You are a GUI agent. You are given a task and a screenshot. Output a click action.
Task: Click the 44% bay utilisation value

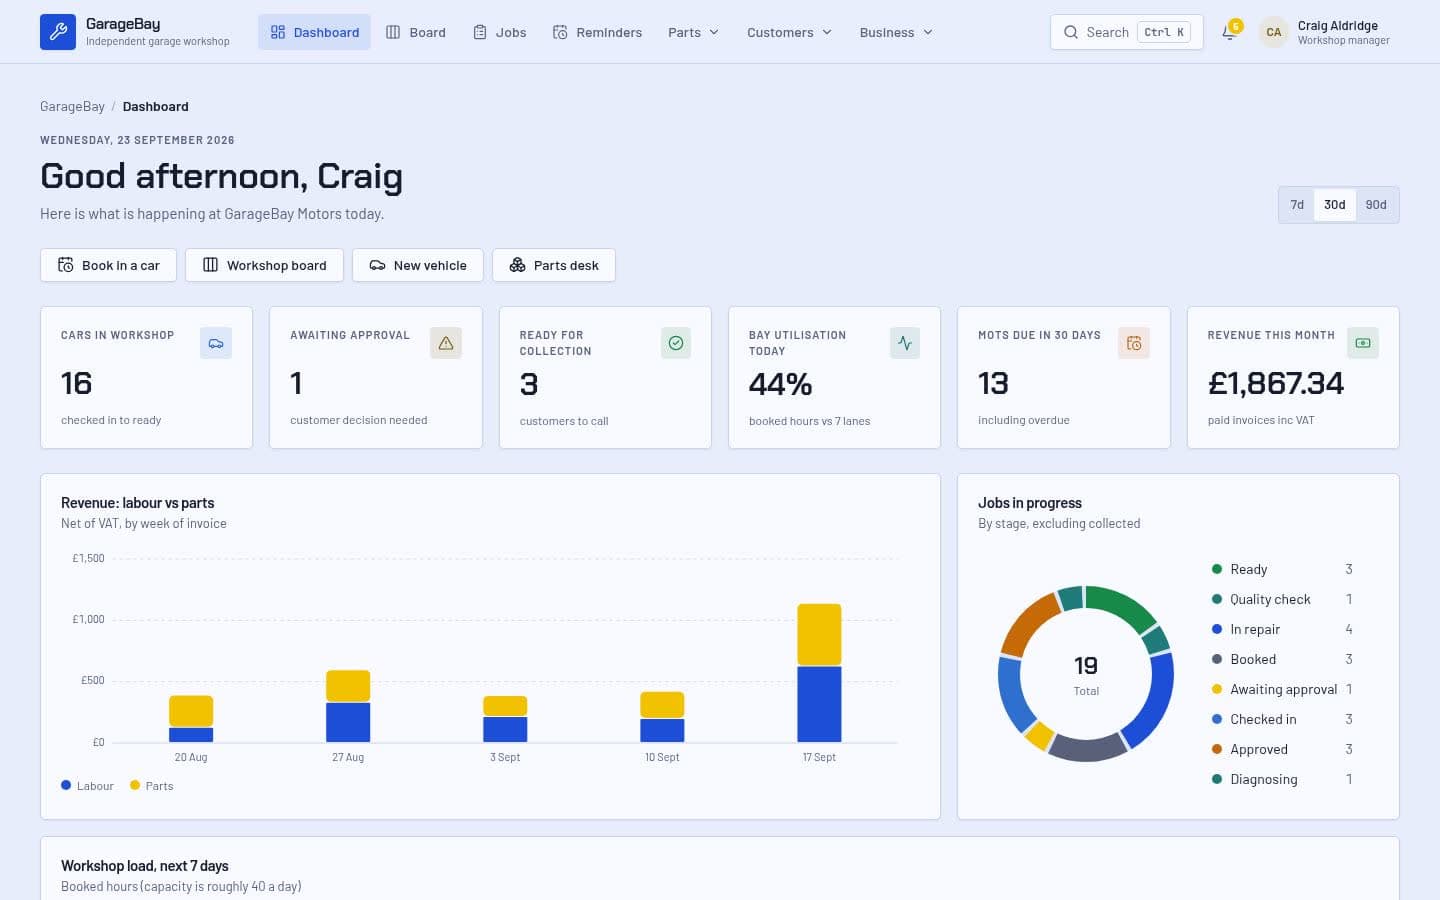pos(780,384)
